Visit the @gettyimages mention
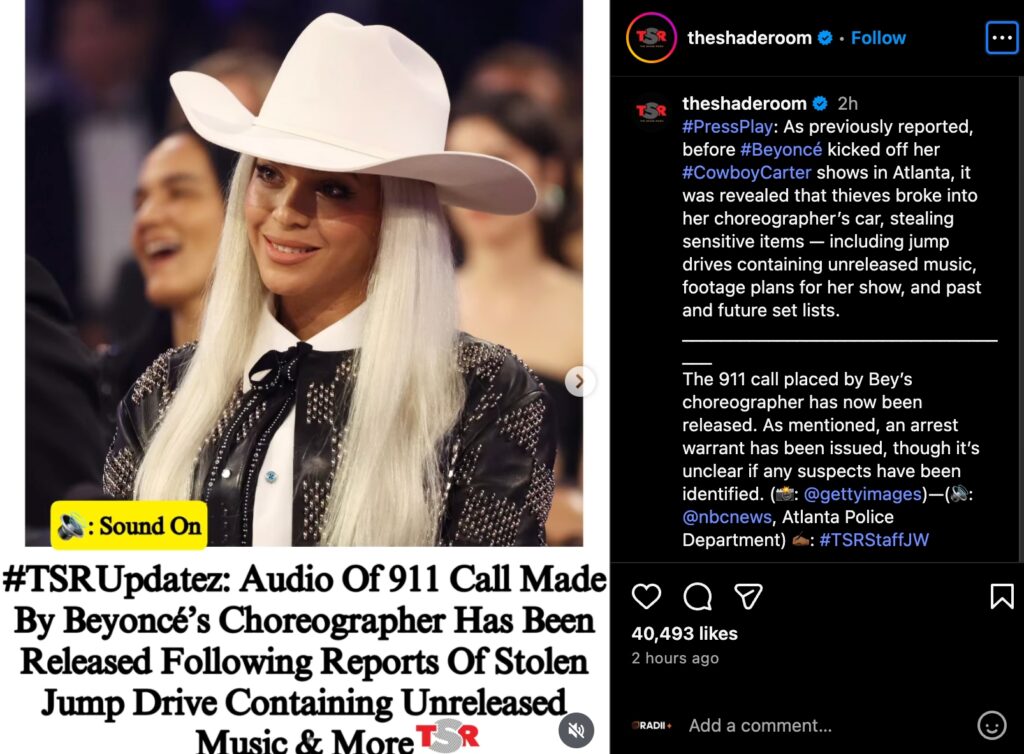 pyautogui.click(x=863, y=494)
